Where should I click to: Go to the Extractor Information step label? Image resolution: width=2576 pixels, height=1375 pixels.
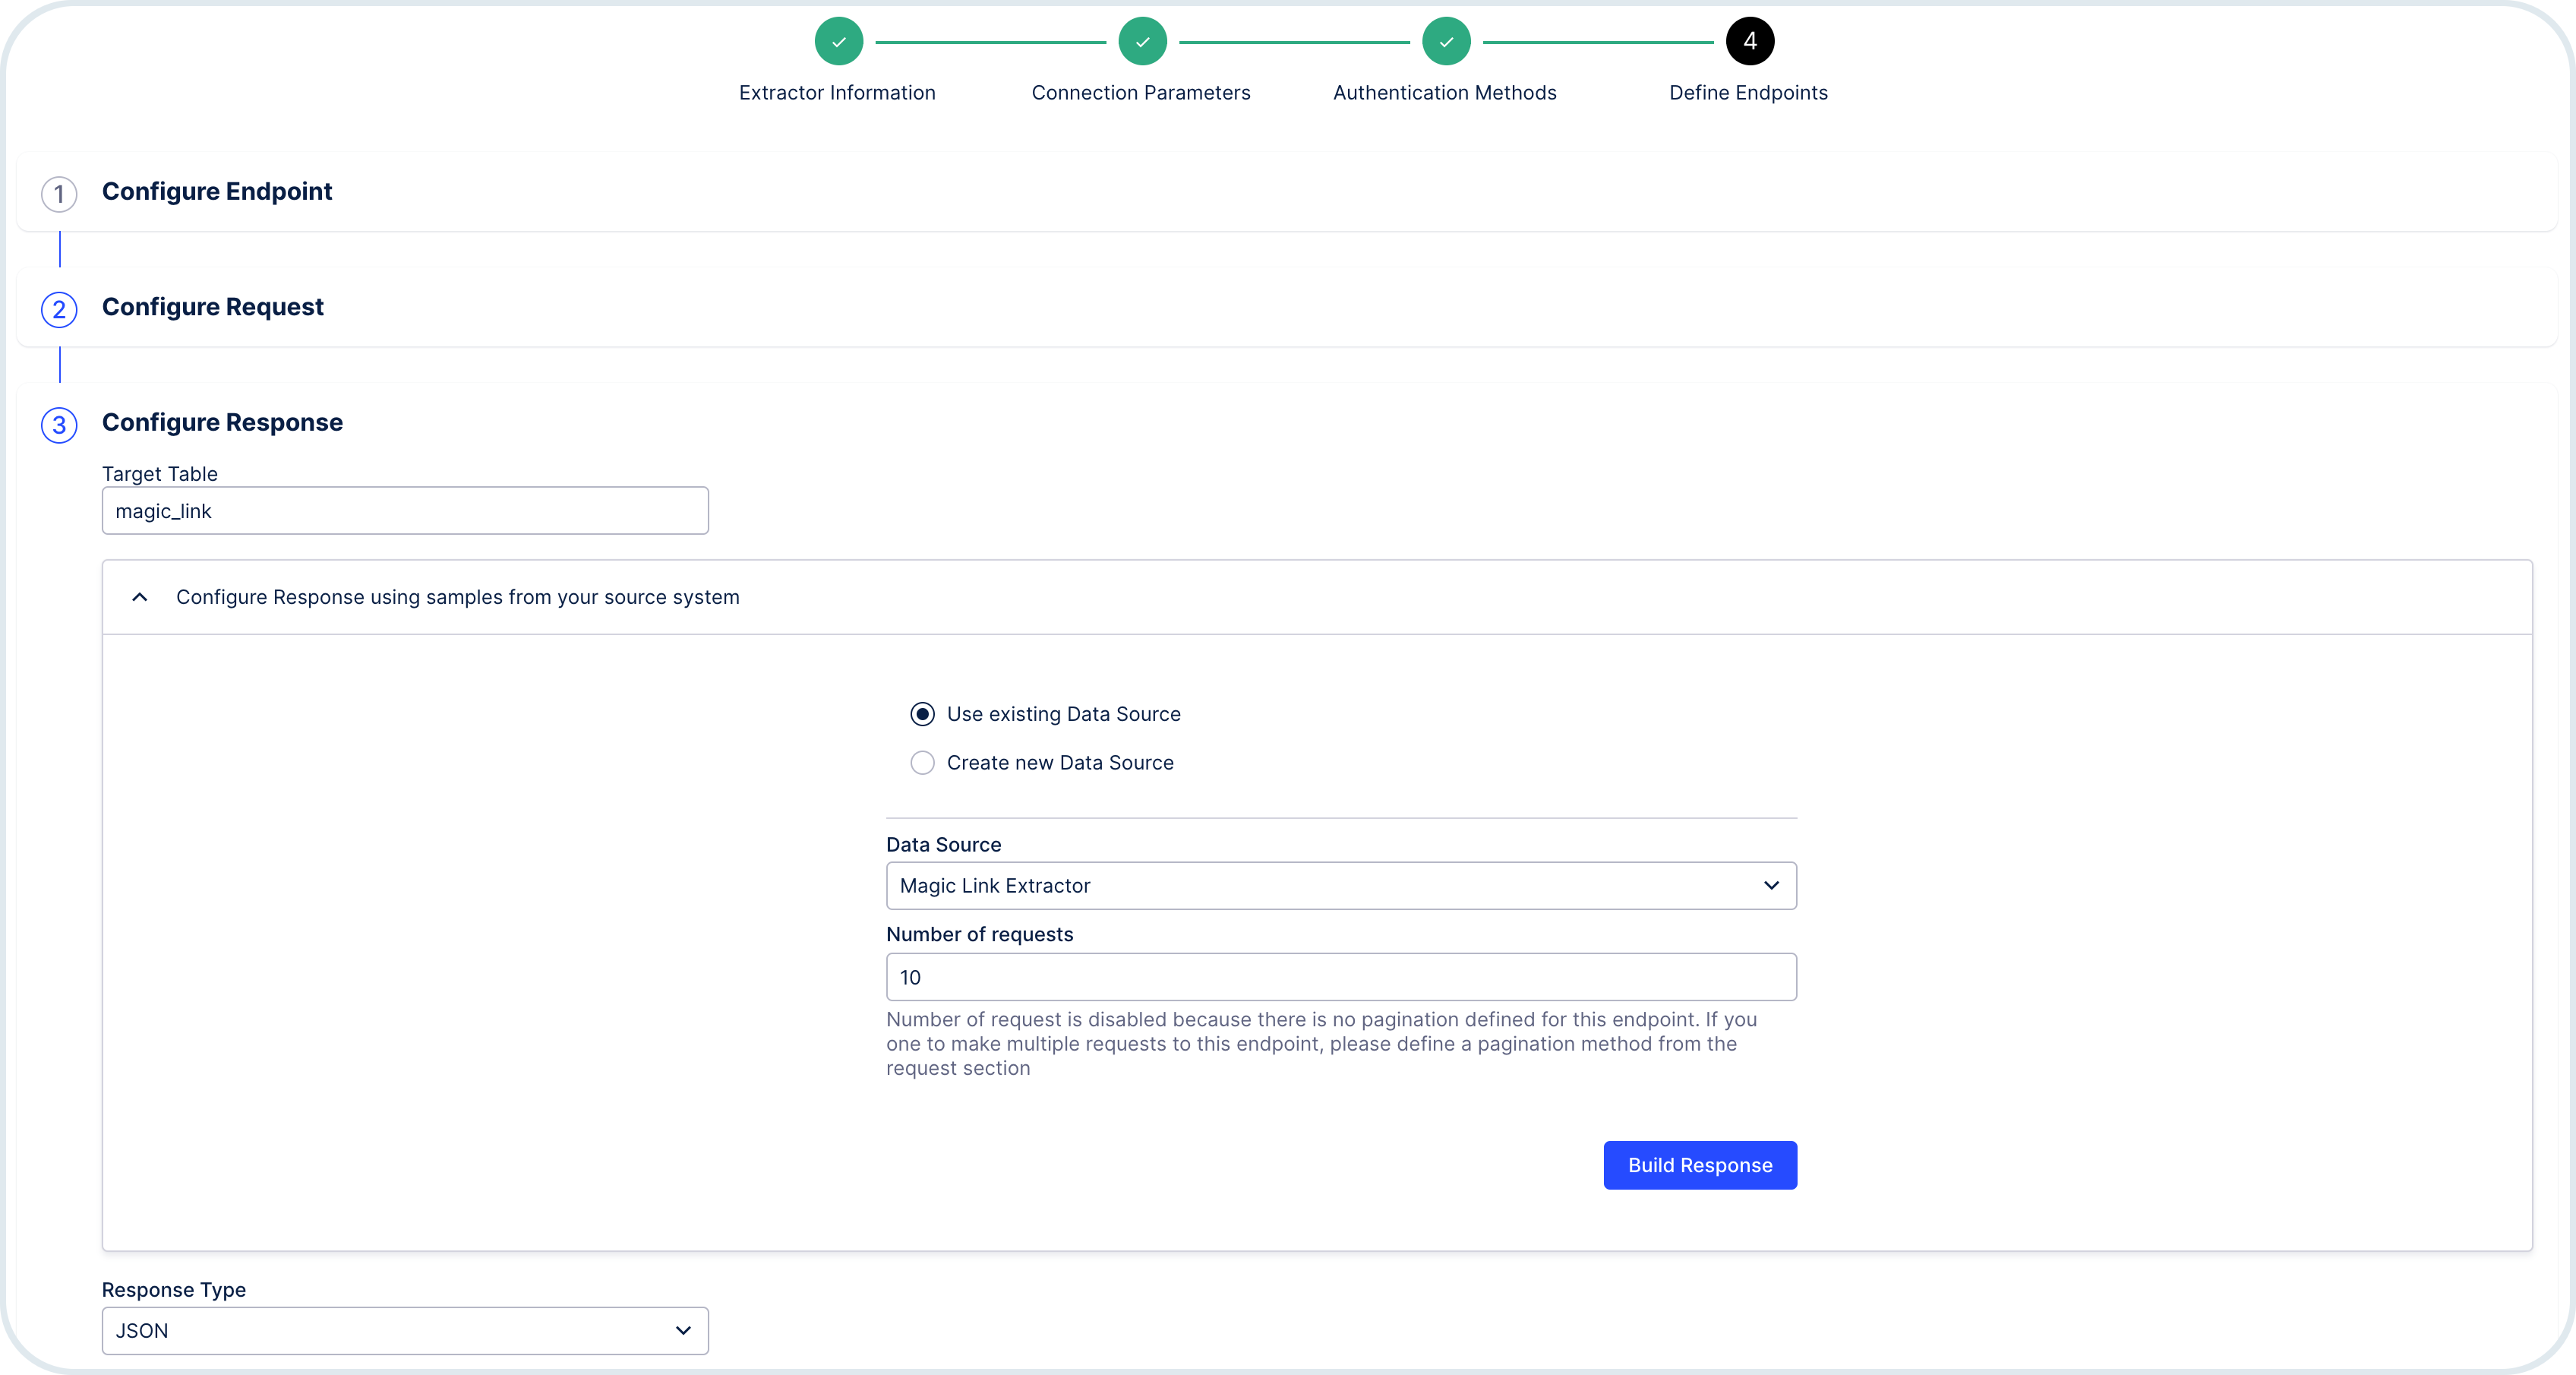837,93
